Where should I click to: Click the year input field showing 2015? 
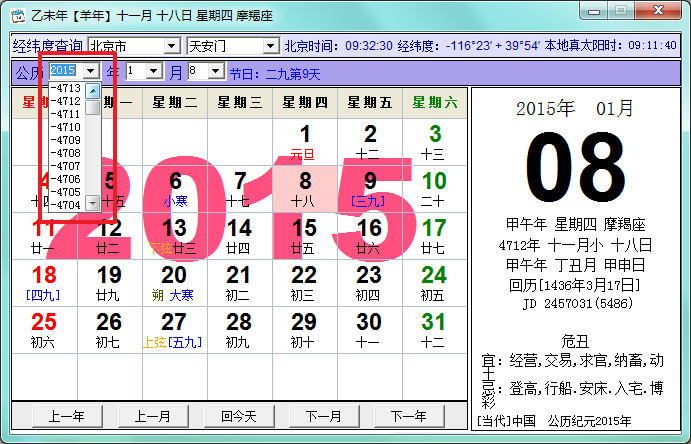click(66, 70)
